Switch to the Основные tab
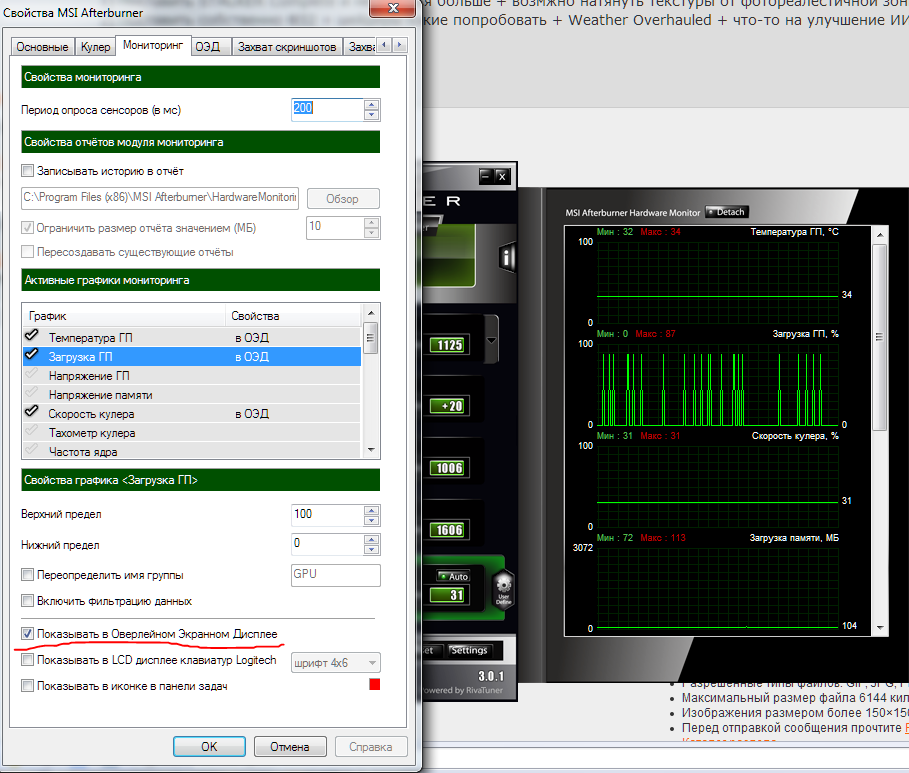The width and height of the screenshot is (909, 773). click(42, 47)
